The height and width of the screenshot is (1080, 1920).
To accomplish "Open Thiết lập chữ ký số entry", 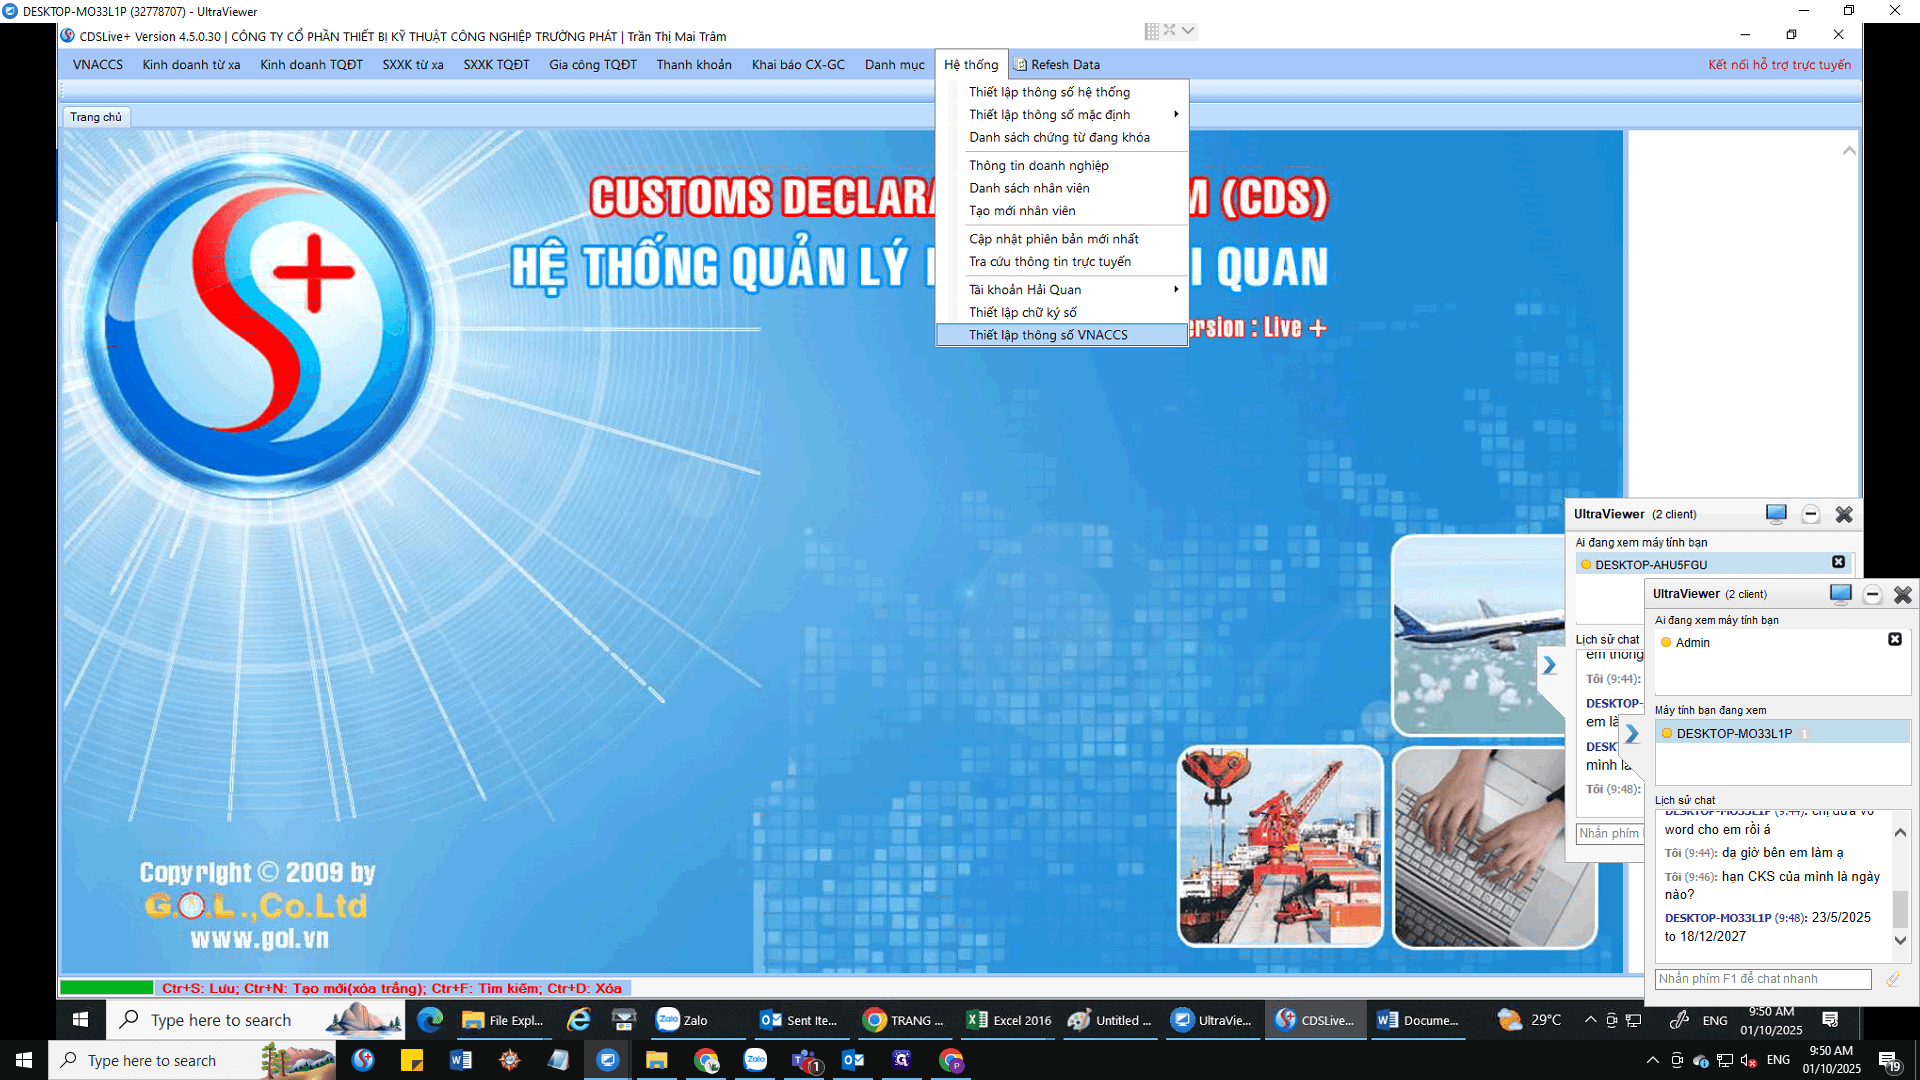I will point(1062,312).
